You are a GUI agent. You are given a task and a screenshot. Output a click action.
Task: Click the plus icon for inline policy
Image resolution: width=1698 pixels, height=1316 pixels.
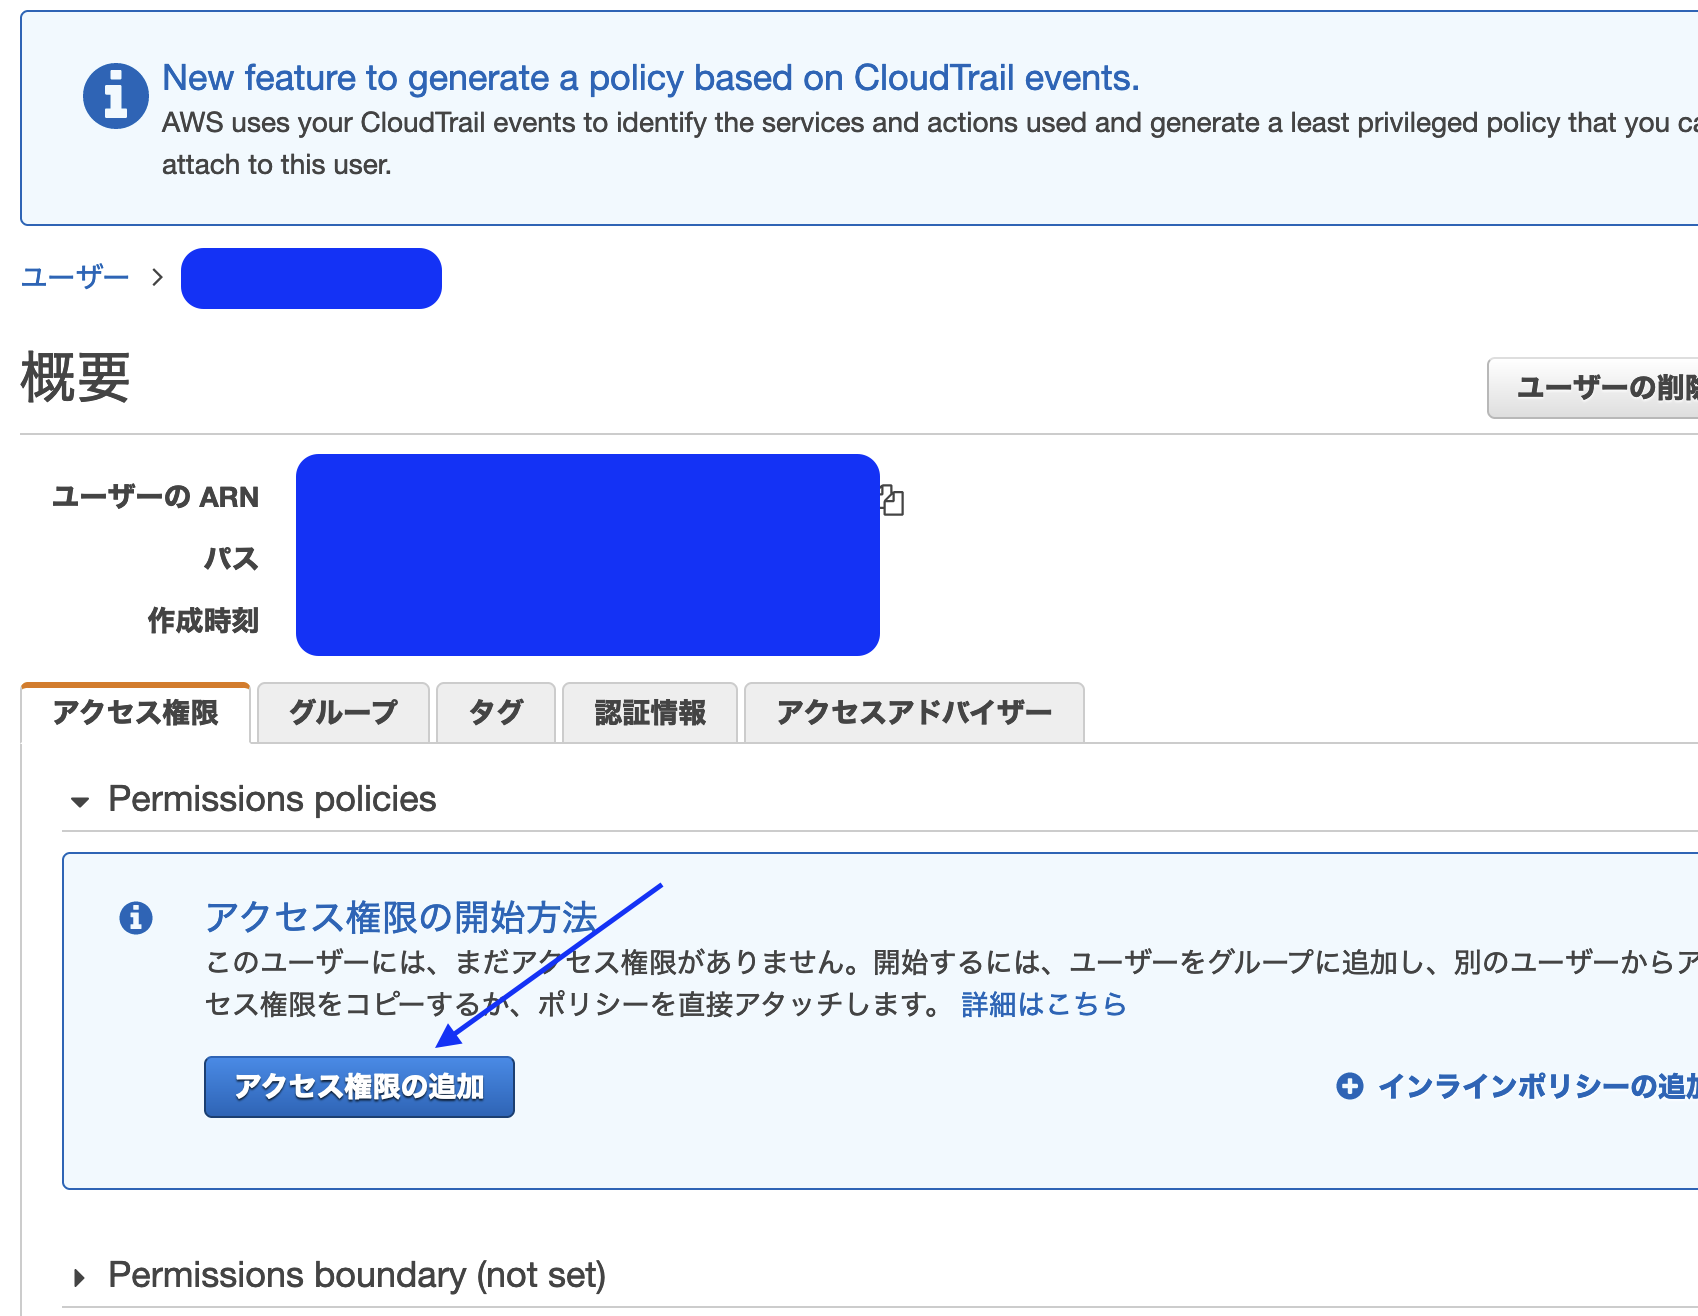click(x=1350, y=1086)
